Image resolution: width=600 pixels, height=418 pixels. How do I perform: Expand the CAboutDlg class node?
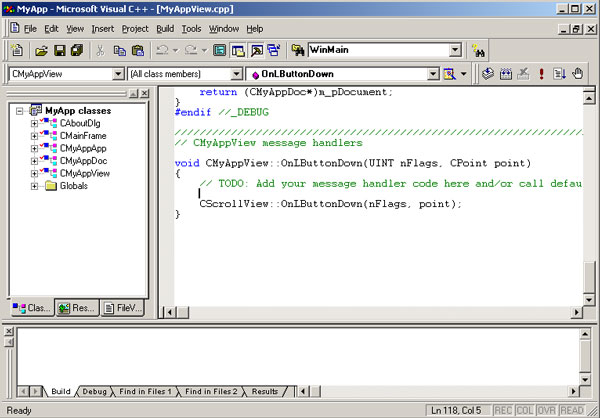click(34, 123)
